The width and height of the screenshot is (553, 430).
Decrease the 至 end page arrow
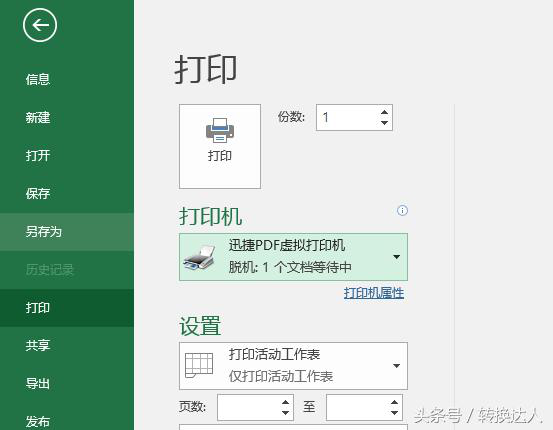tap(394, 412)
